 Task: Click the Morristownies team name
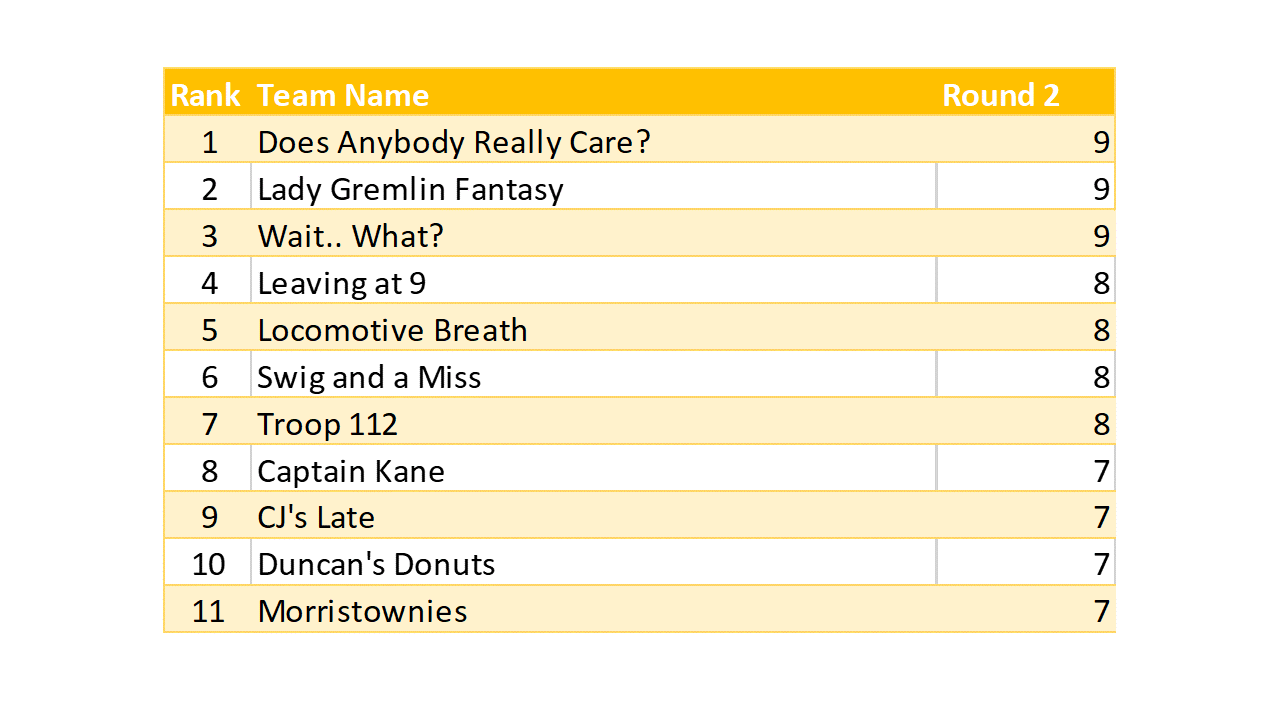(362, 611)
